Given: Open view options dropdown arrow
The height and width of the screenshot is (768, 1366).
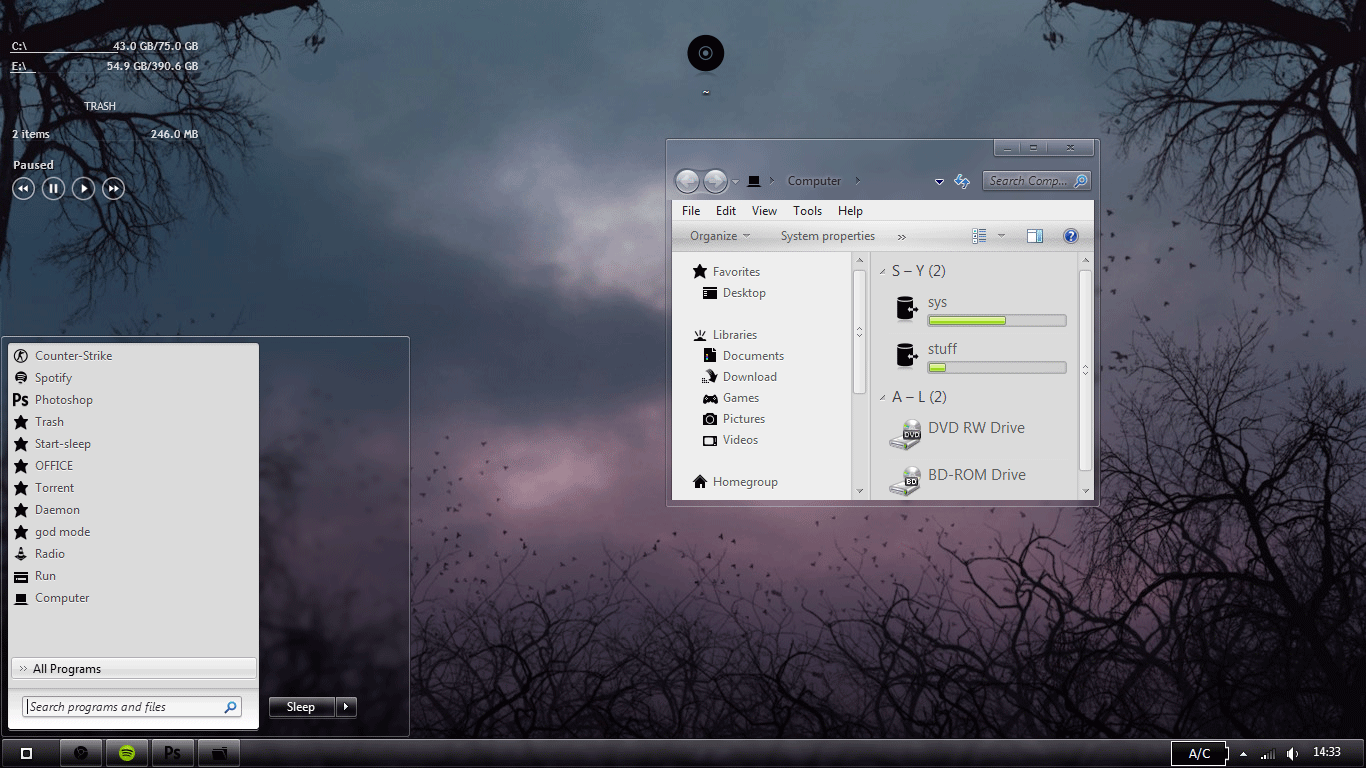Looking at the screenshot, I should click(1001, 236).
